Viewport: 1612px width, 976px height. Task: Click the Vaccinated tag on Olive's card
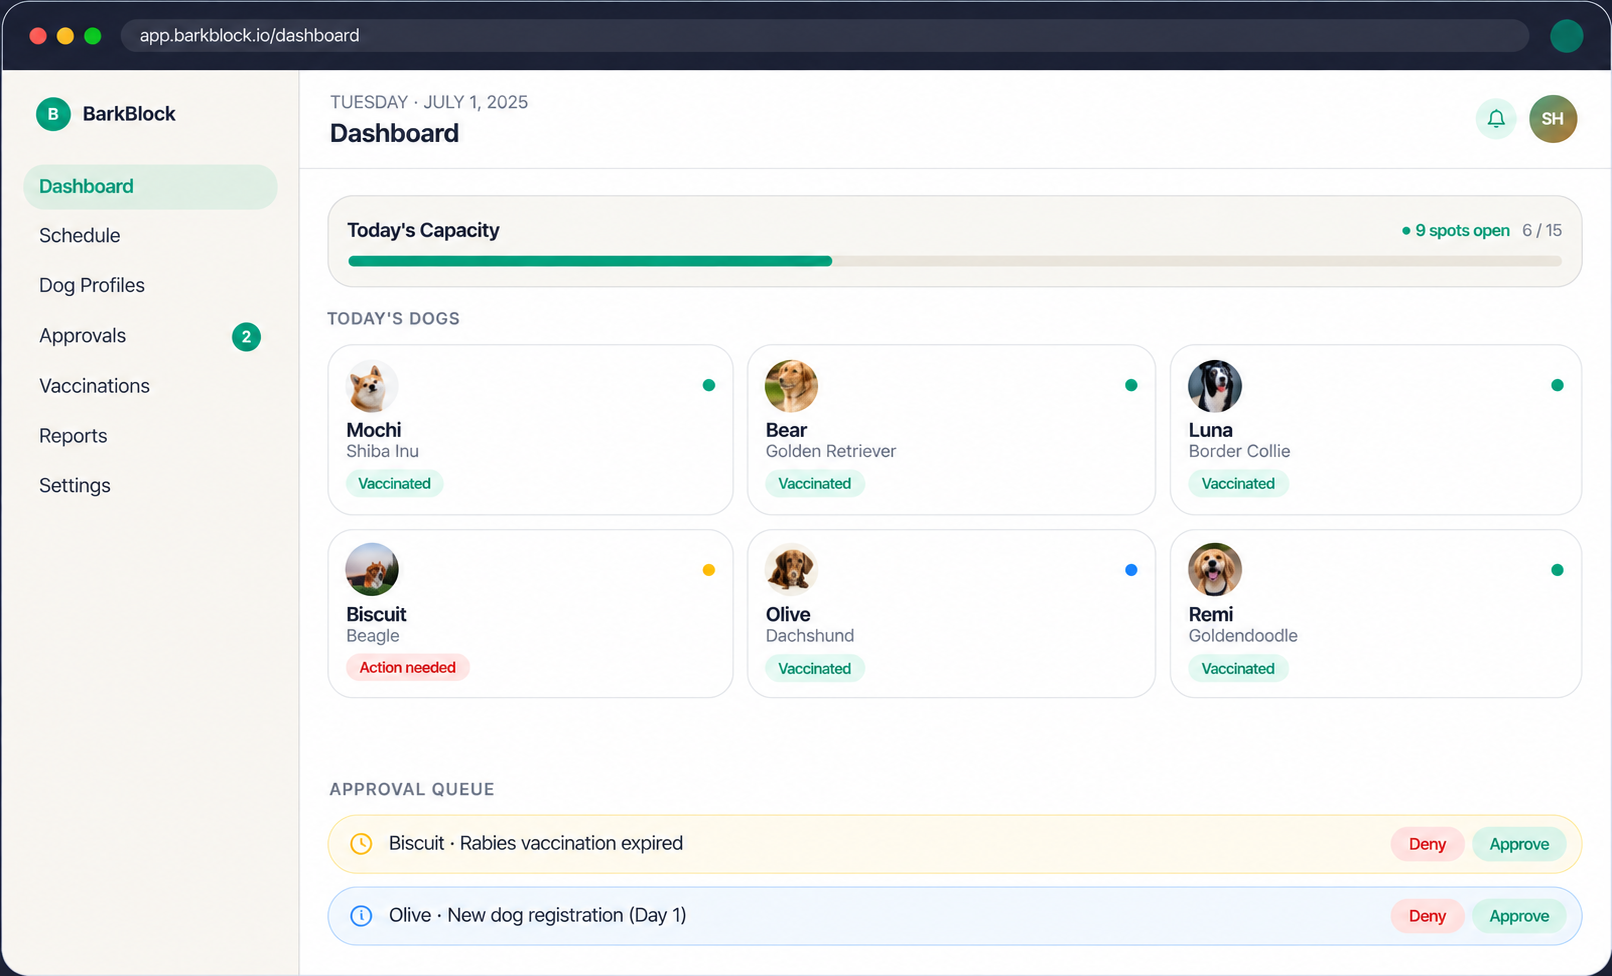815,669
